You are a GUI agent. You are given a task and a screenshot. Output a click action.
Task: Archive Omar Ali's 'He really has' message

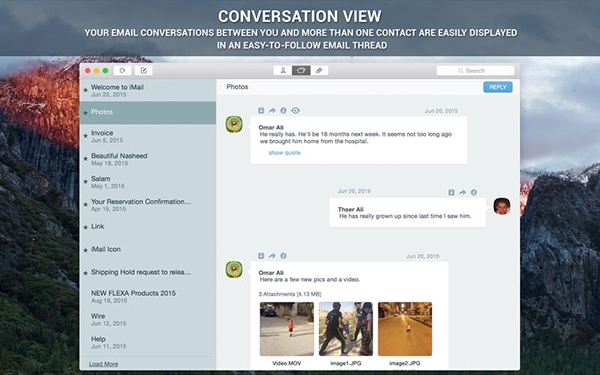click(261, 111)
